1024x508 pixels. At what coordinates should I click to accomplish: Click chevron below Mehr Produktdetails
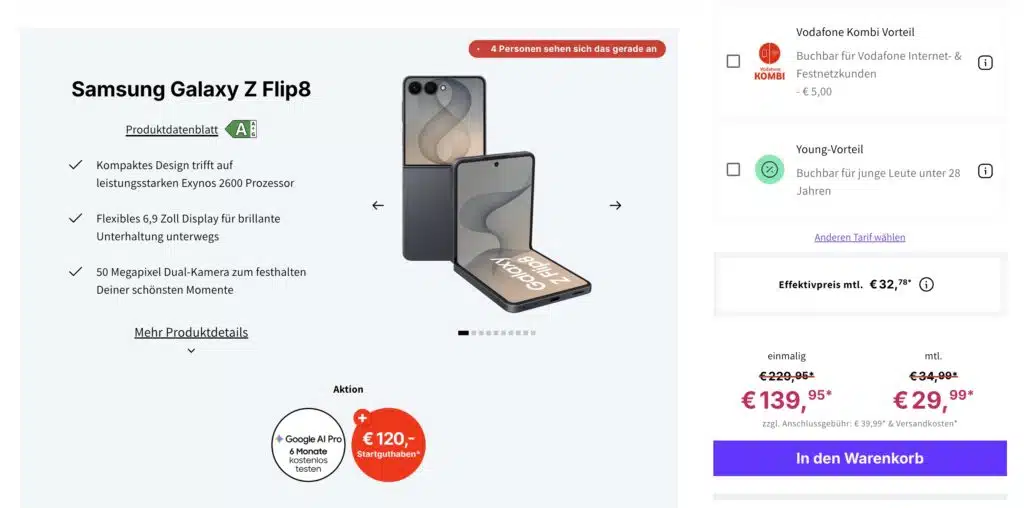191,351
